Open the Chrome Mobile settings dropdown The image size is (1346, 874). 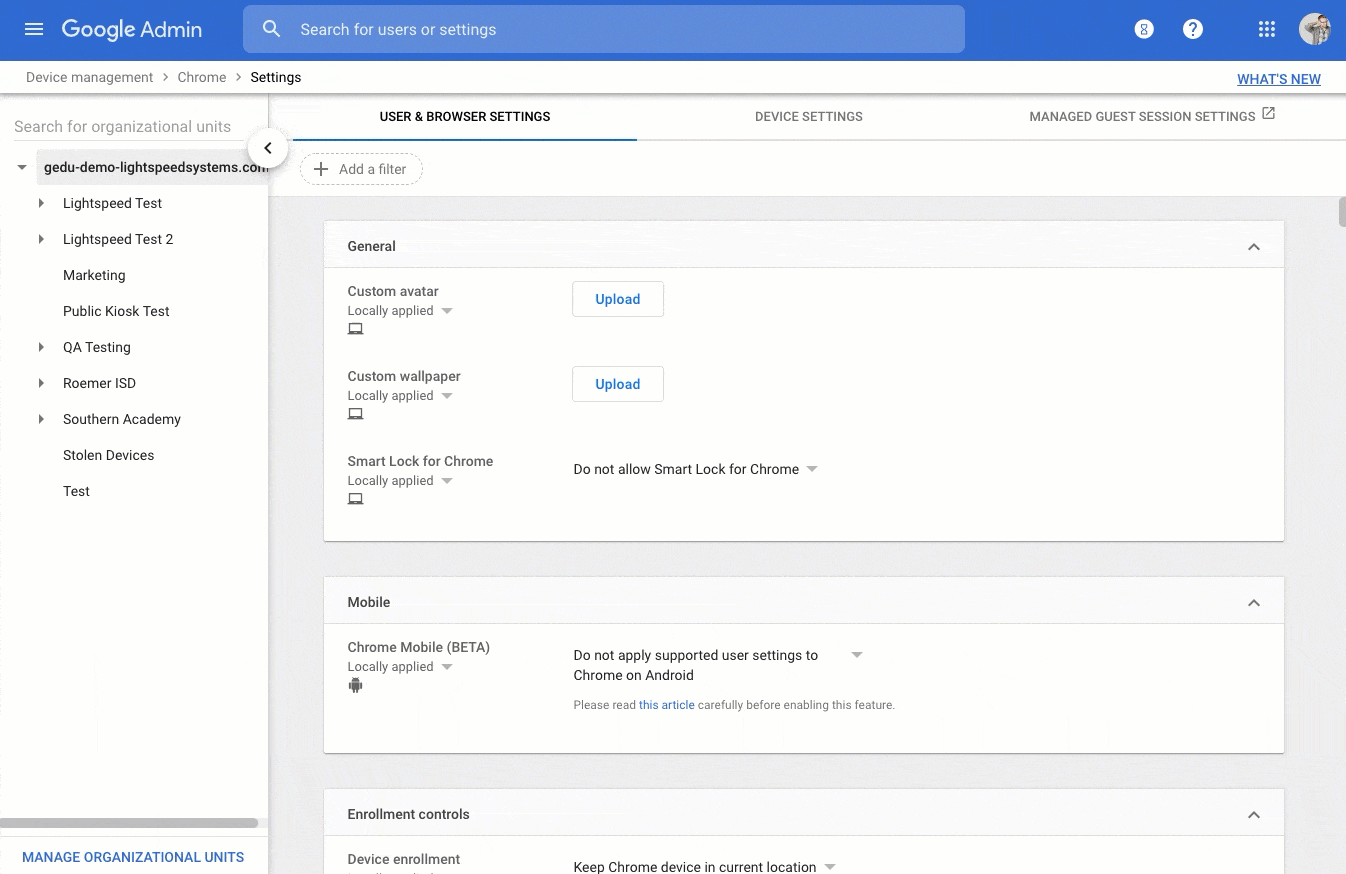coord(856,655)
